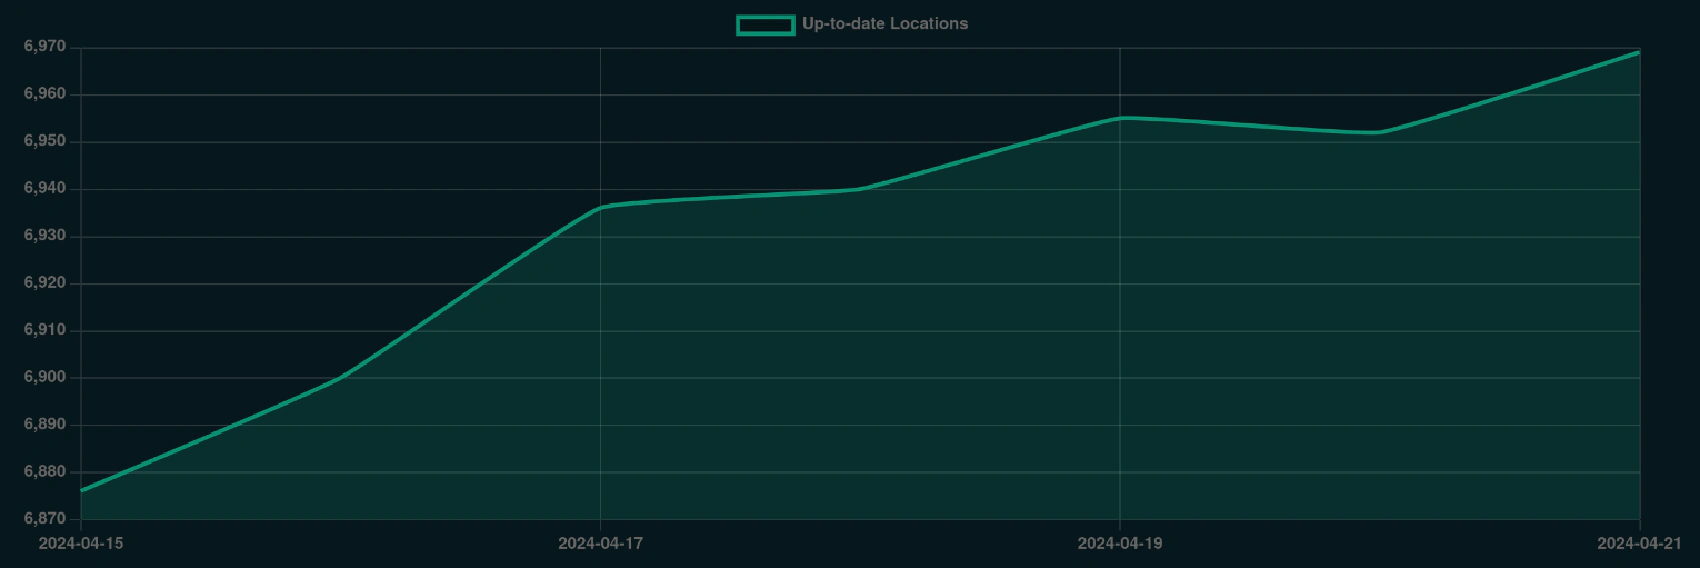Click the 2024-04-17 x-axis date label
Screen dimensions: 1700x568
coord(600,543)
